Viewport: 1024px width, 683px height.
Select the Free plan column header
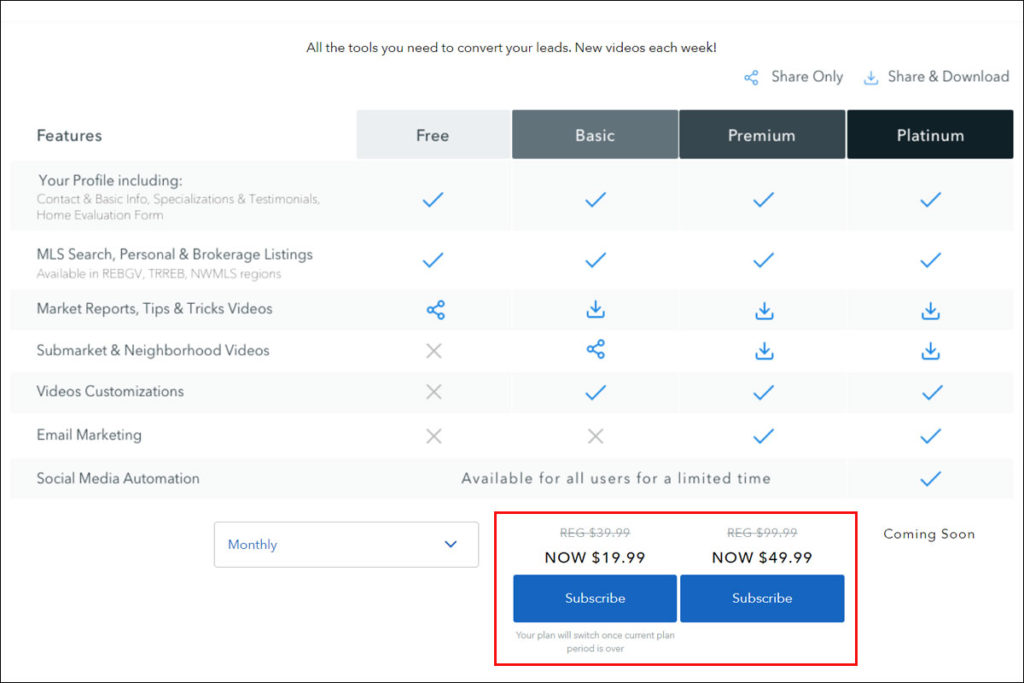(432, 135)
